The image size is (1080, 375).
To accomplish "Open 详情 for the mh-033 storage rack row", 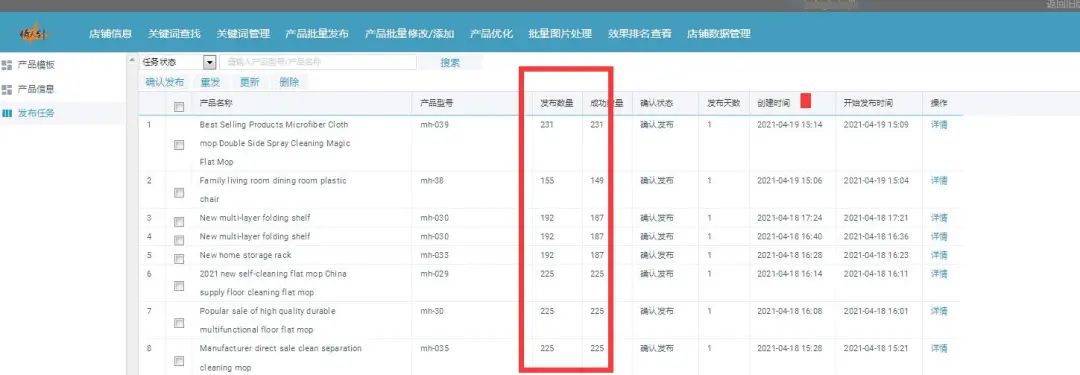I will click(x=939, y=255).
